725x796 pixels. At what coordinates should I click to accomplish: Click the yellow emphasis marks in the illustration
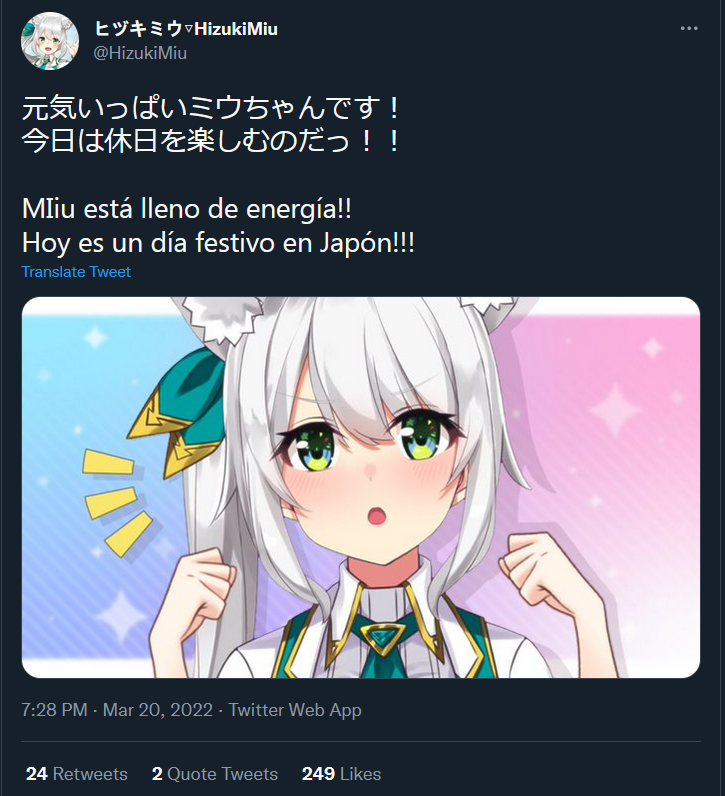pyautogui.click(x=117, y=501)
